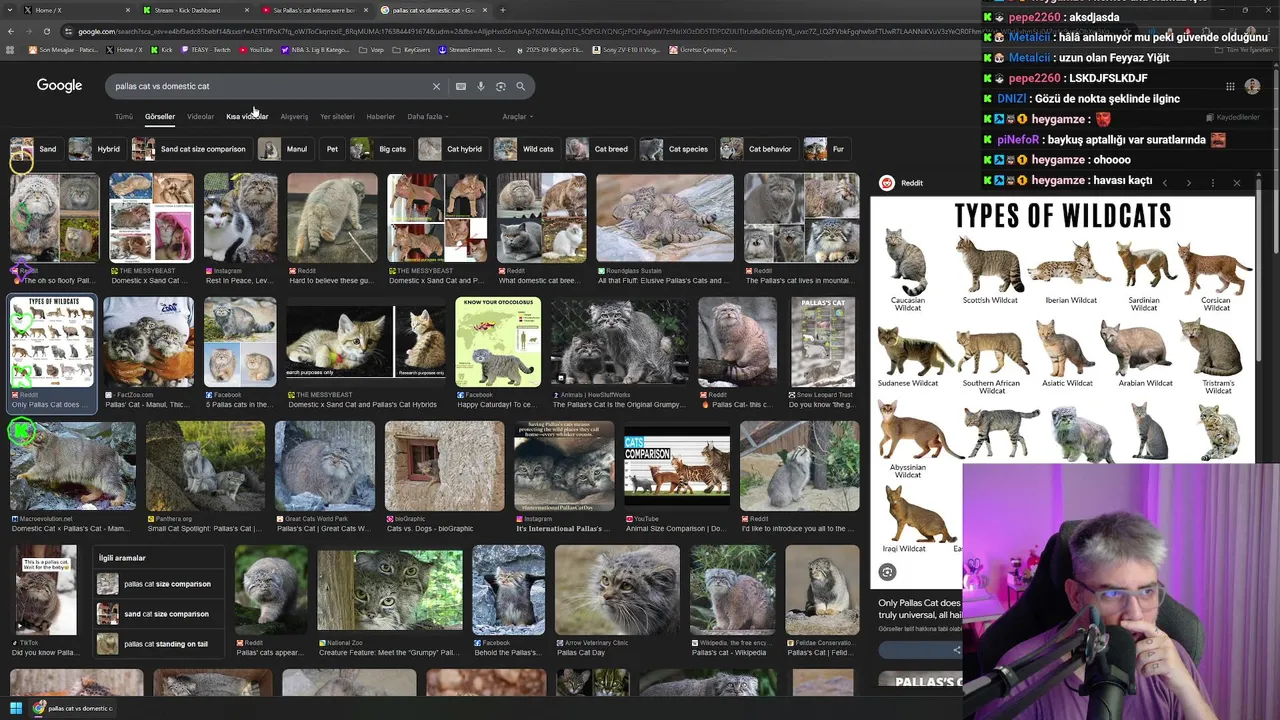Open the Google logo homepage
Image resolution: width=1280 pixels, height=720 pixels.
59,86
